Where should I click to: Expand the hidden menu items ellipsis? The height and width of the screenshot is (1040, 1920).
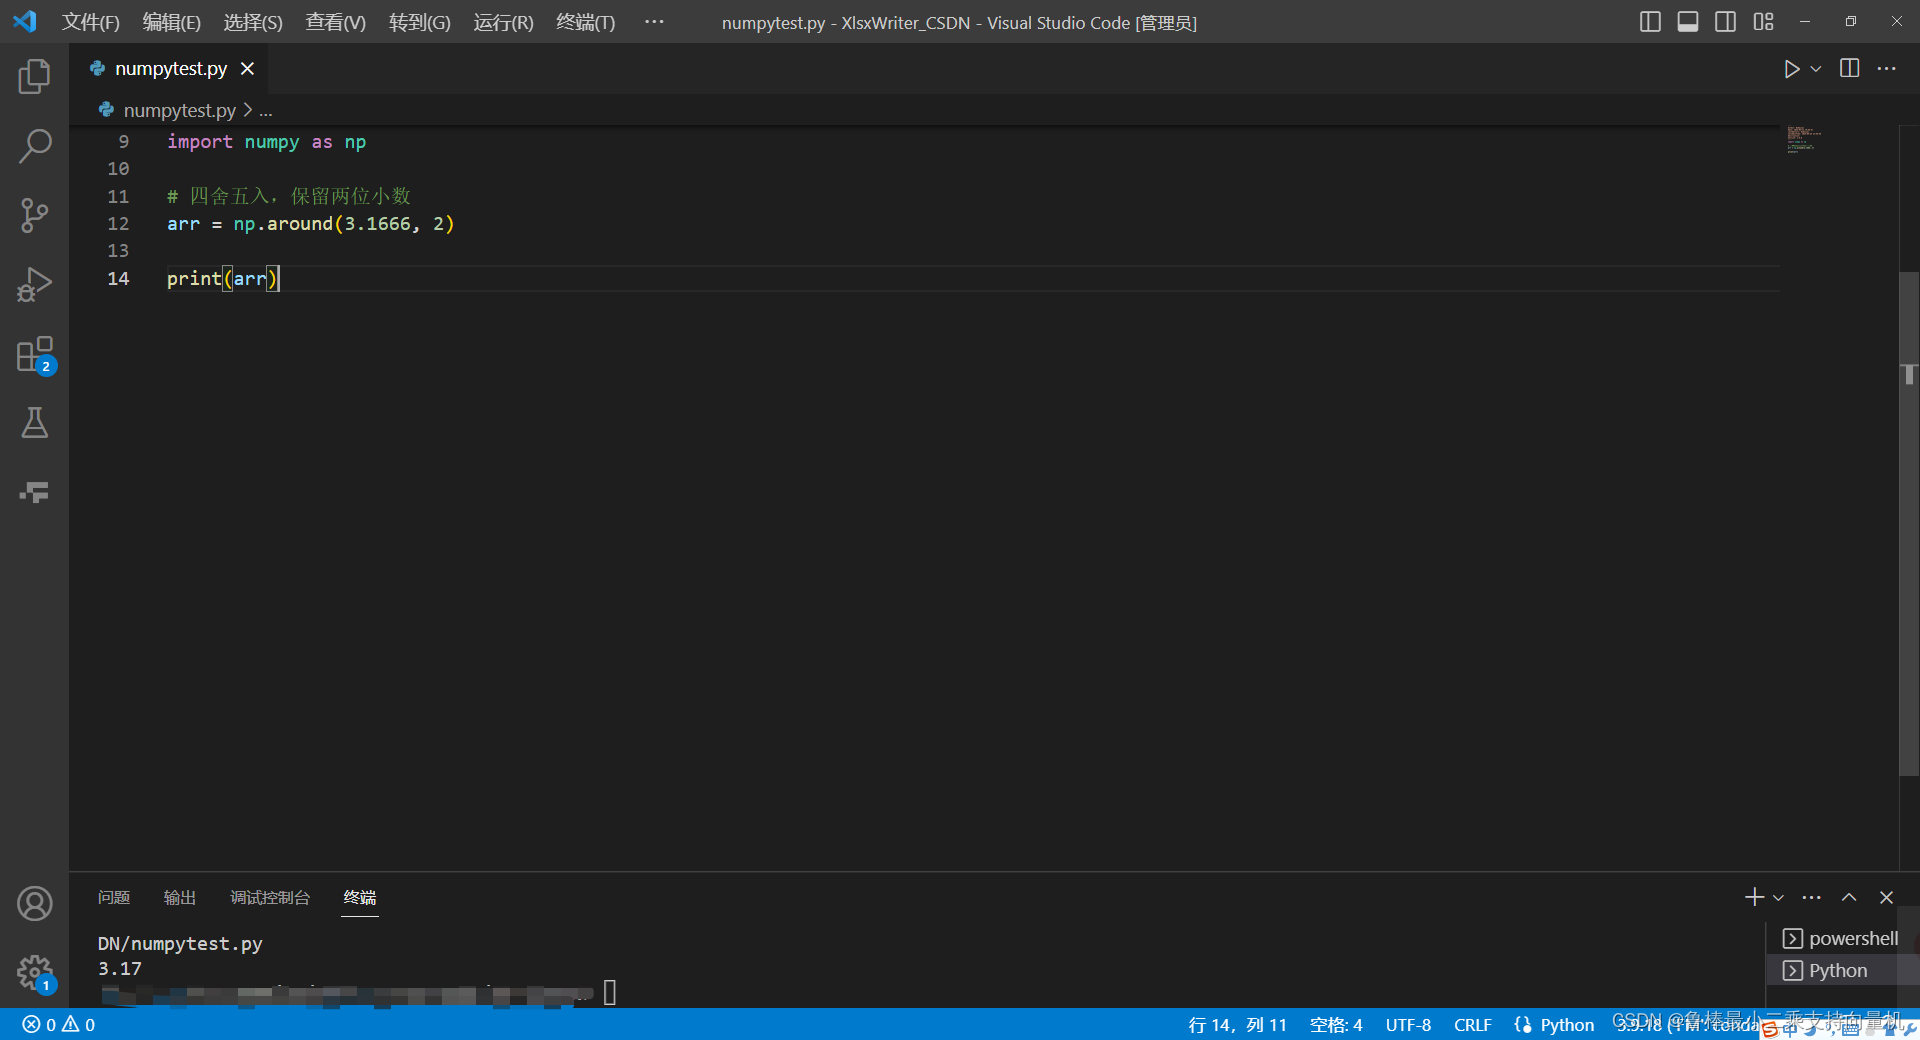point(654,21)
